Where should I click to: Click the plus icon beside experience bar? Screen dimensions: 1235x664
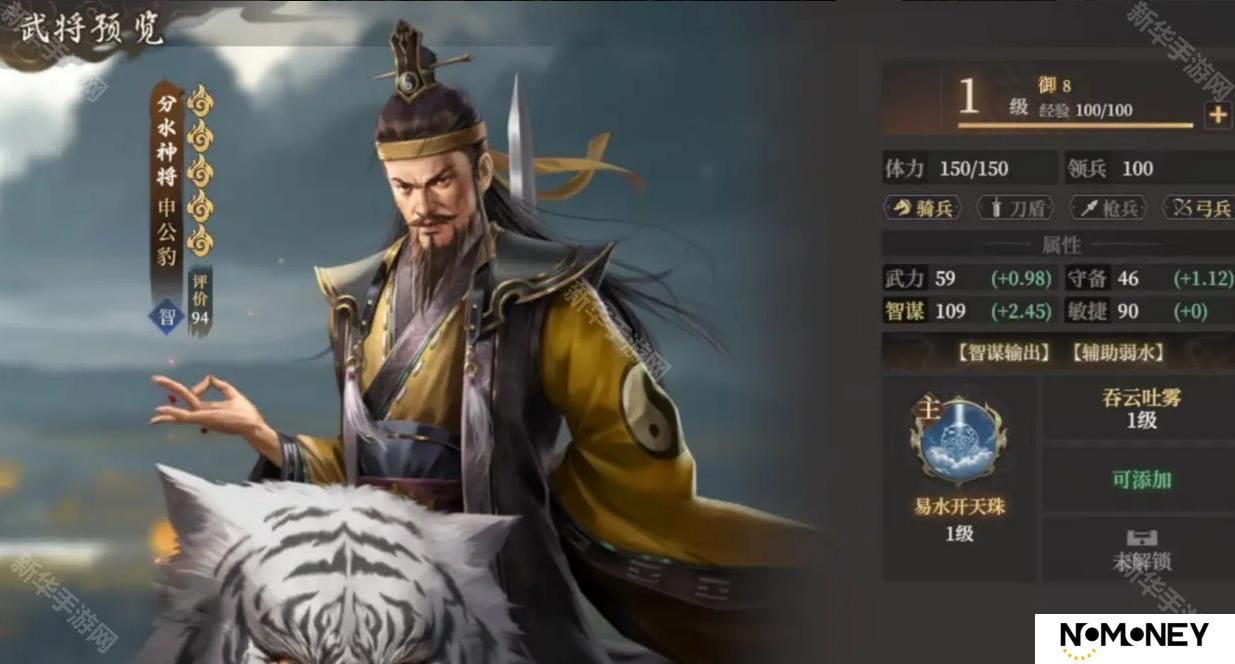1217,114
